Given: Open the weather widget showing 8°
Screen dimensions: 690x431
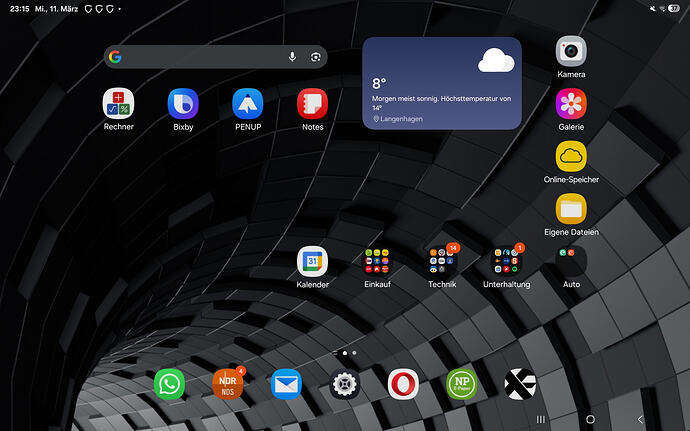Looking at the screenshot, I should point(442,83).
